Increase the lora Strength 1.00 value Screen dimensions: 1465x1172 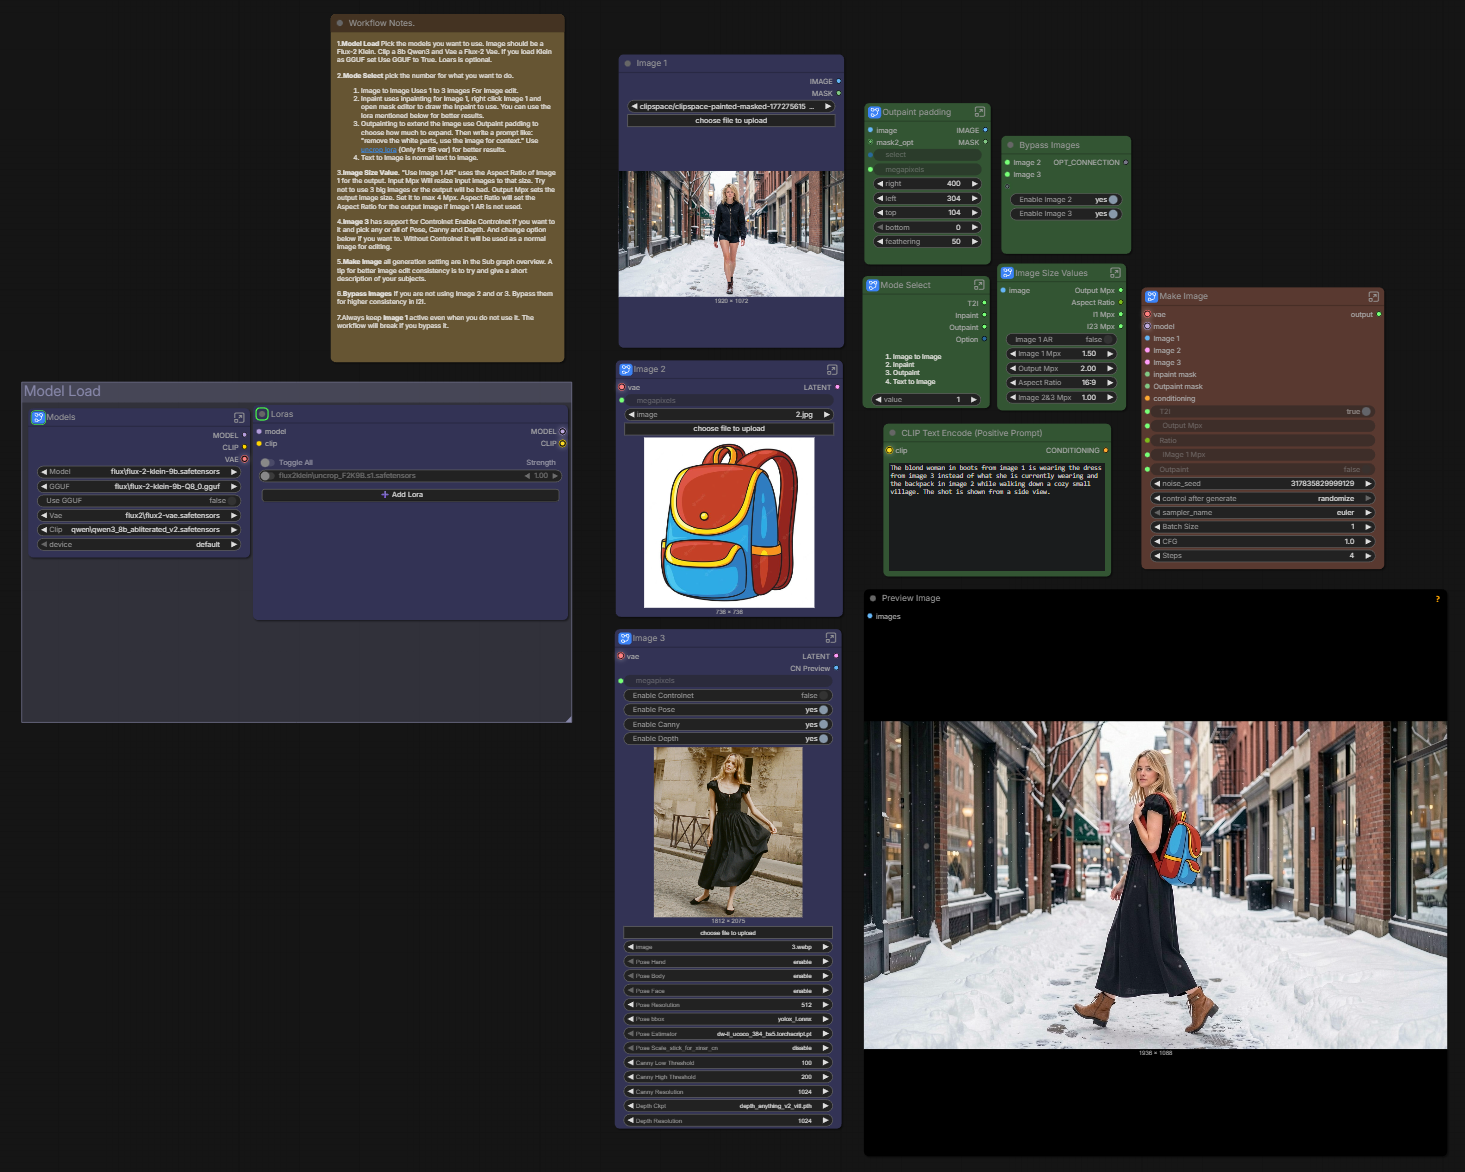coord(555,476)
